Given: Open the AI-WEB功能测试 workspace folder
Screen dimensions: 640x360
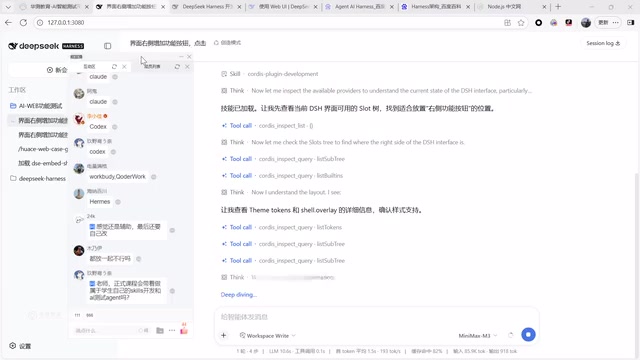Looking at the screenshot, I should pos(40,106).
